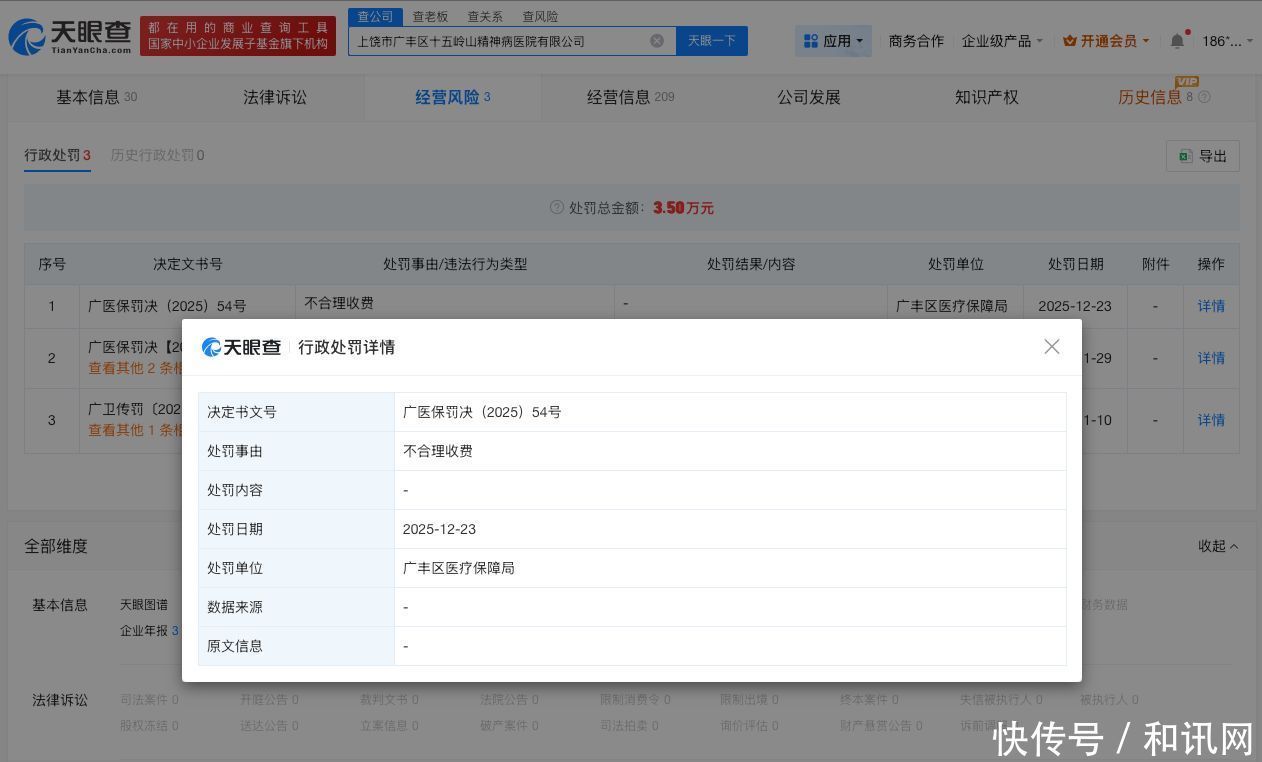Click the company name search input field
Screen dimensions: 1262x762
click(498, 41)
